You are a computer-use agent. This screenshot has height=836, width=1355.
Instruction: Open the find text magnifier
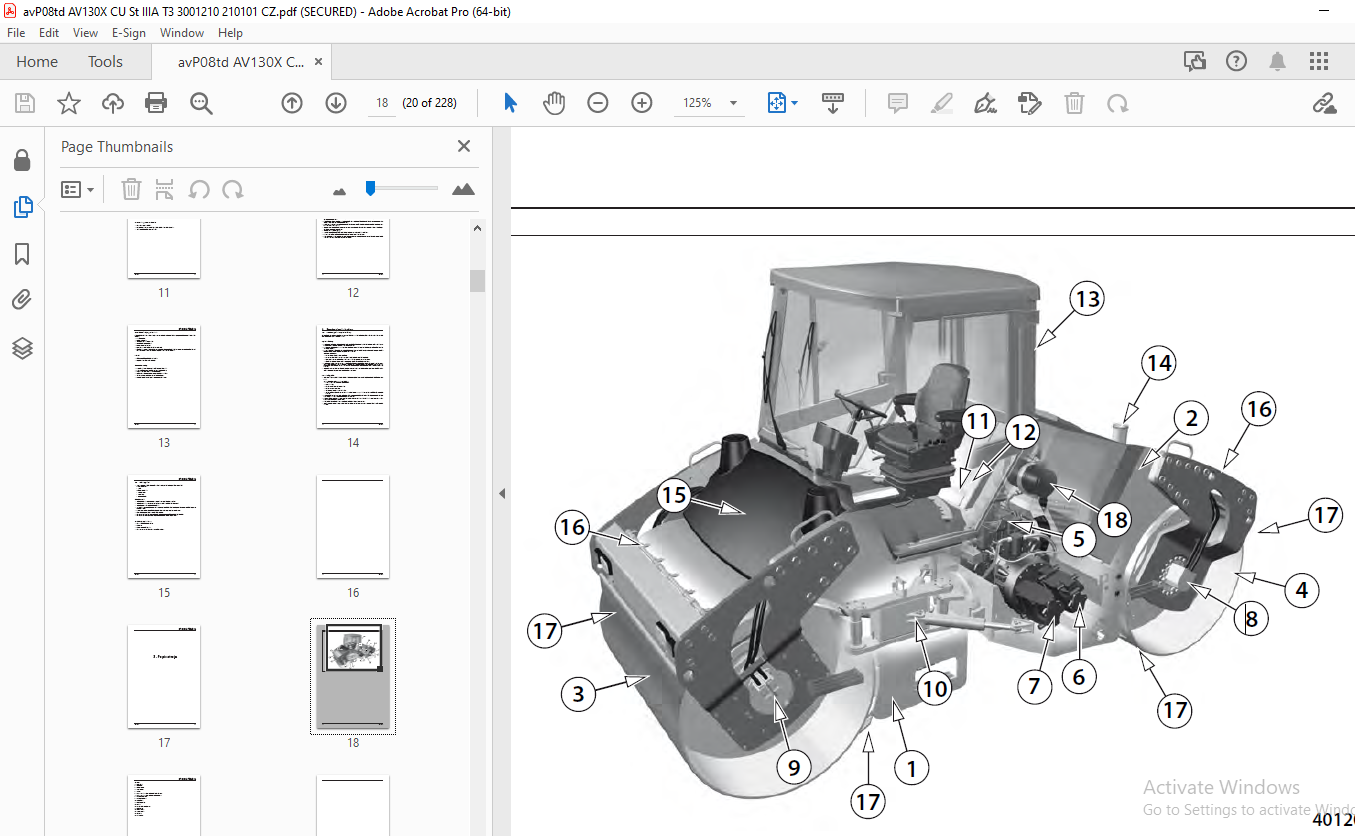click(201, 103)
